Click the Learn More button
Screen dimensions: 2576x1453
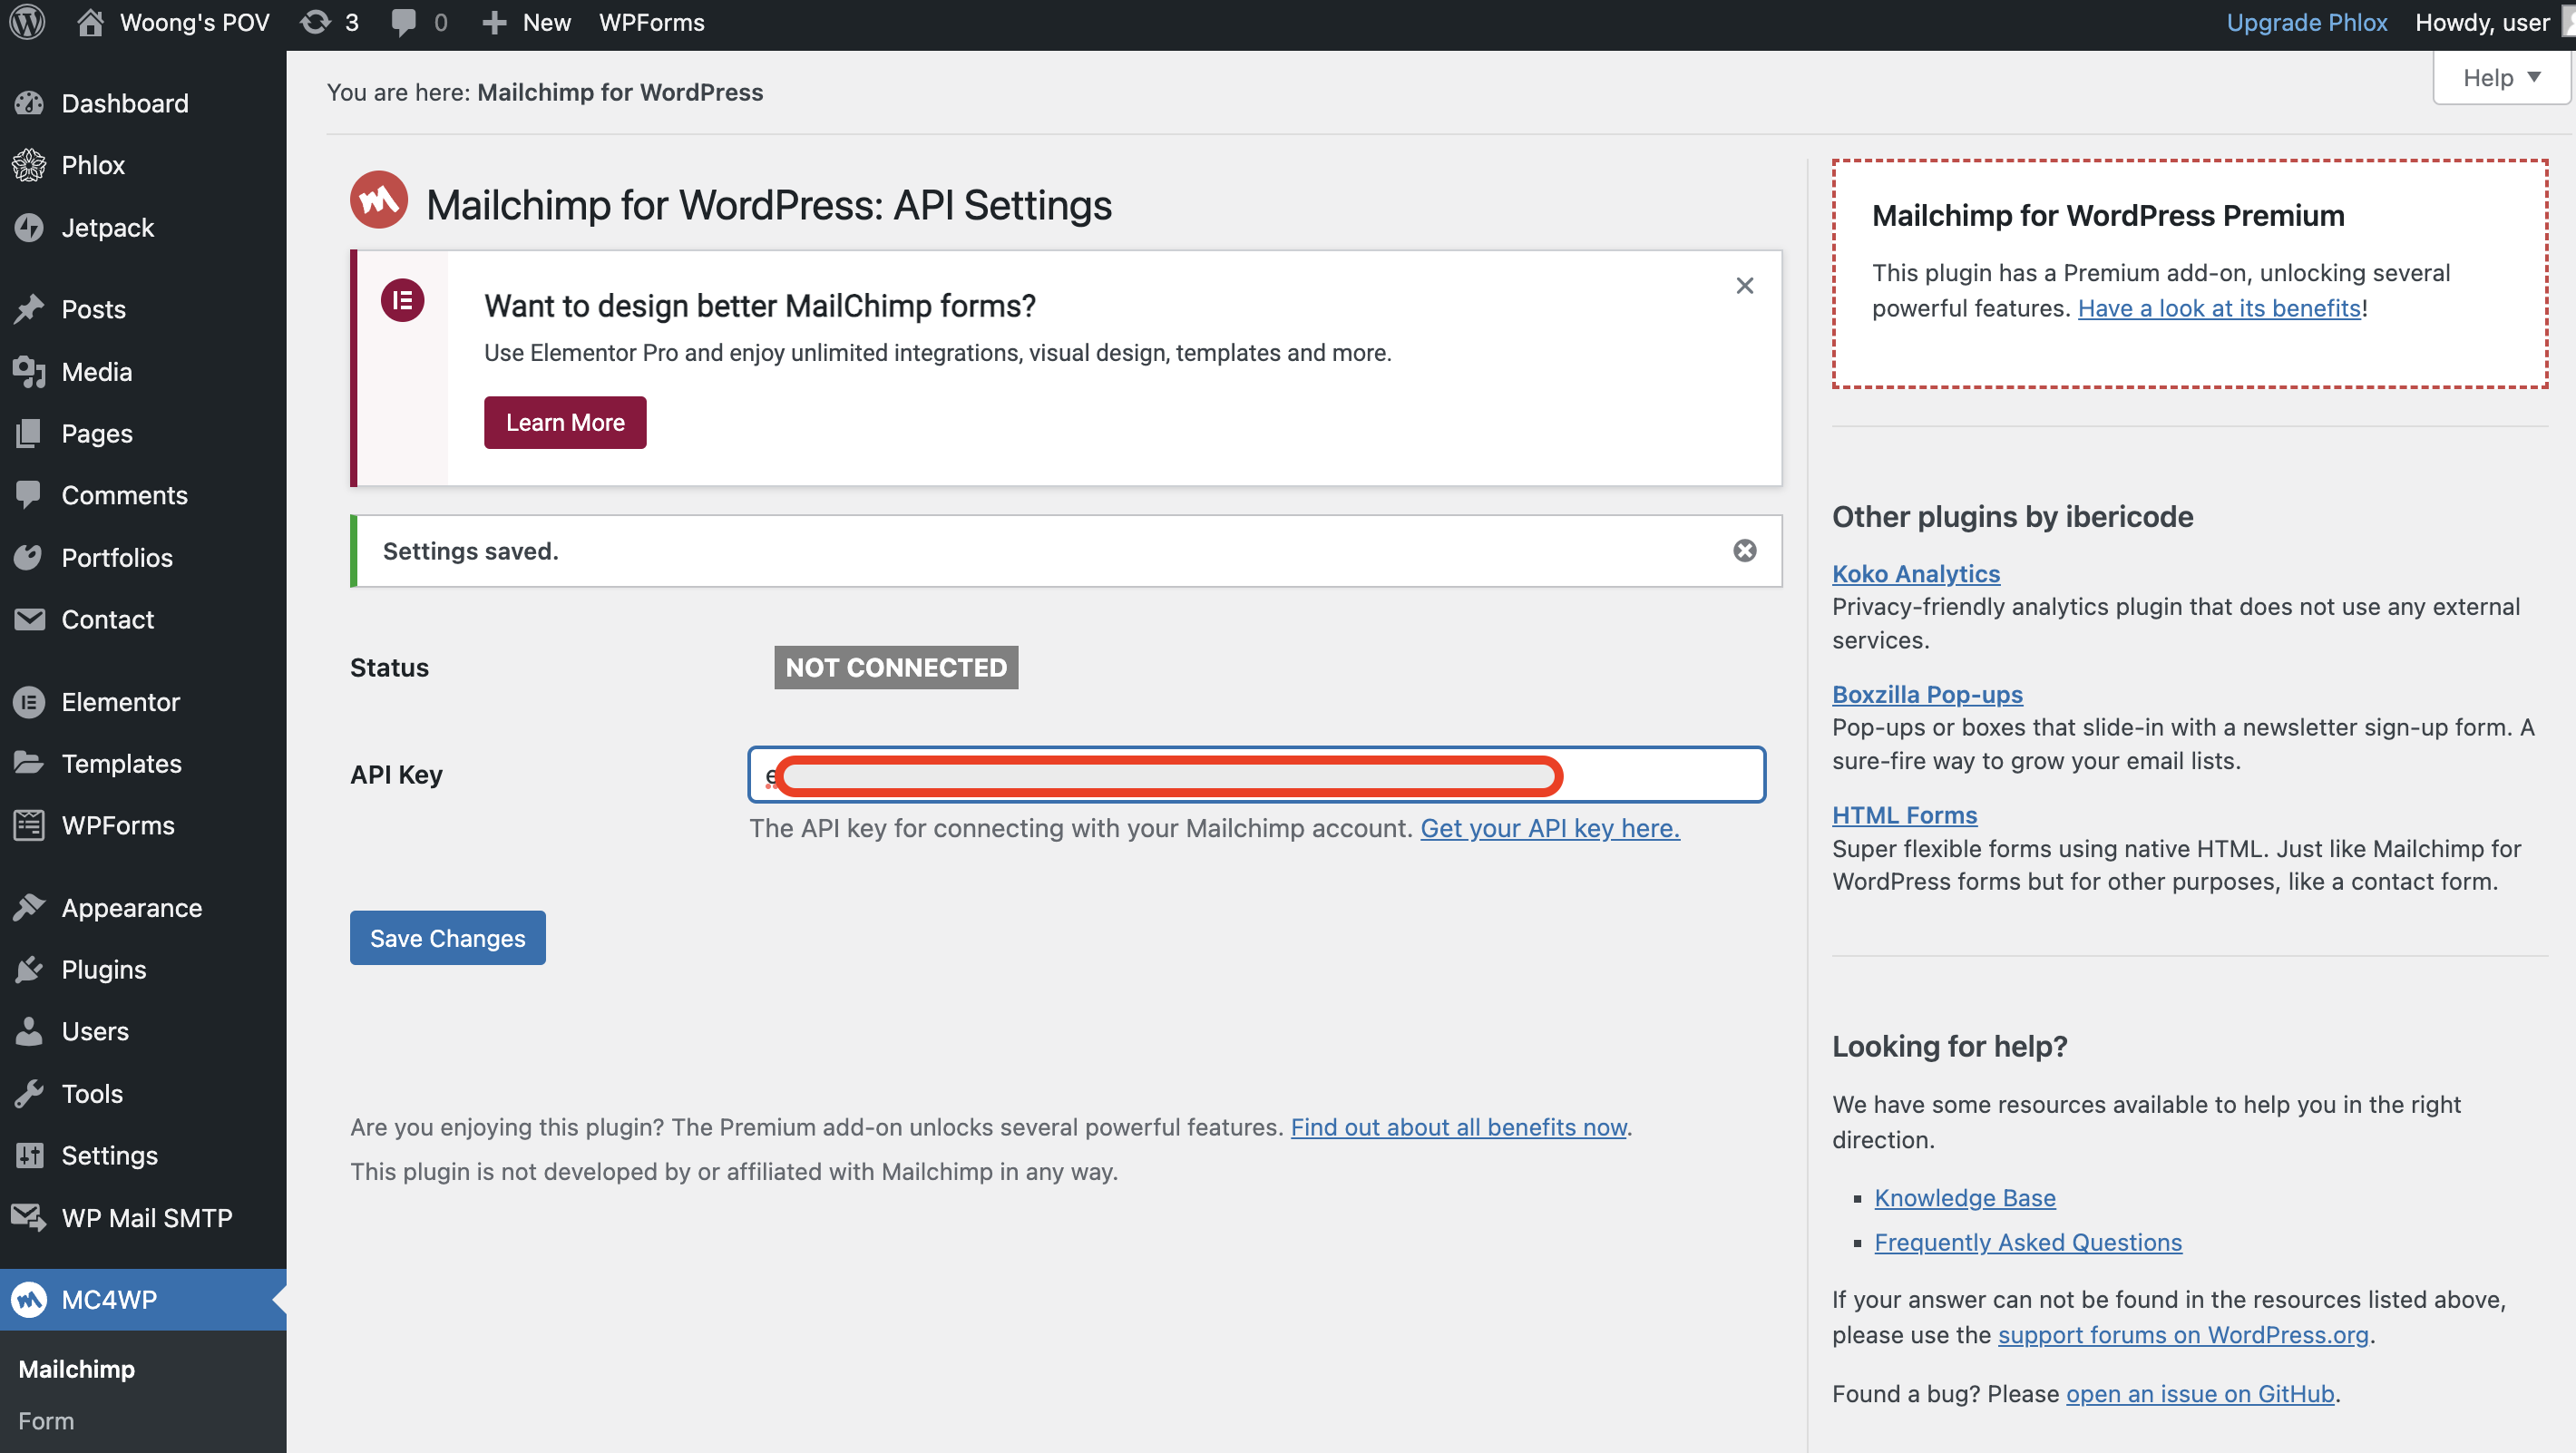[x=565, y=423]
